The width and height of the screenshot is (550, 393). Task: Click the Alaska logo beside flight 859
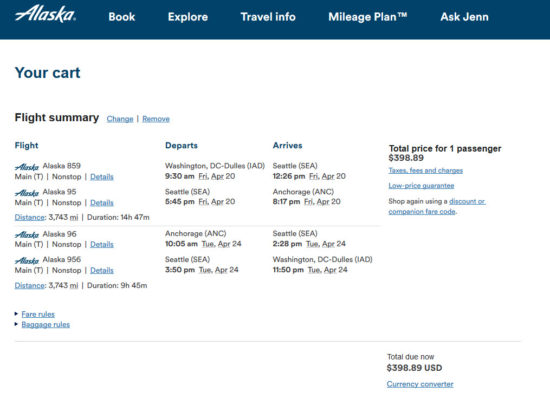click(x=27, y=166)
